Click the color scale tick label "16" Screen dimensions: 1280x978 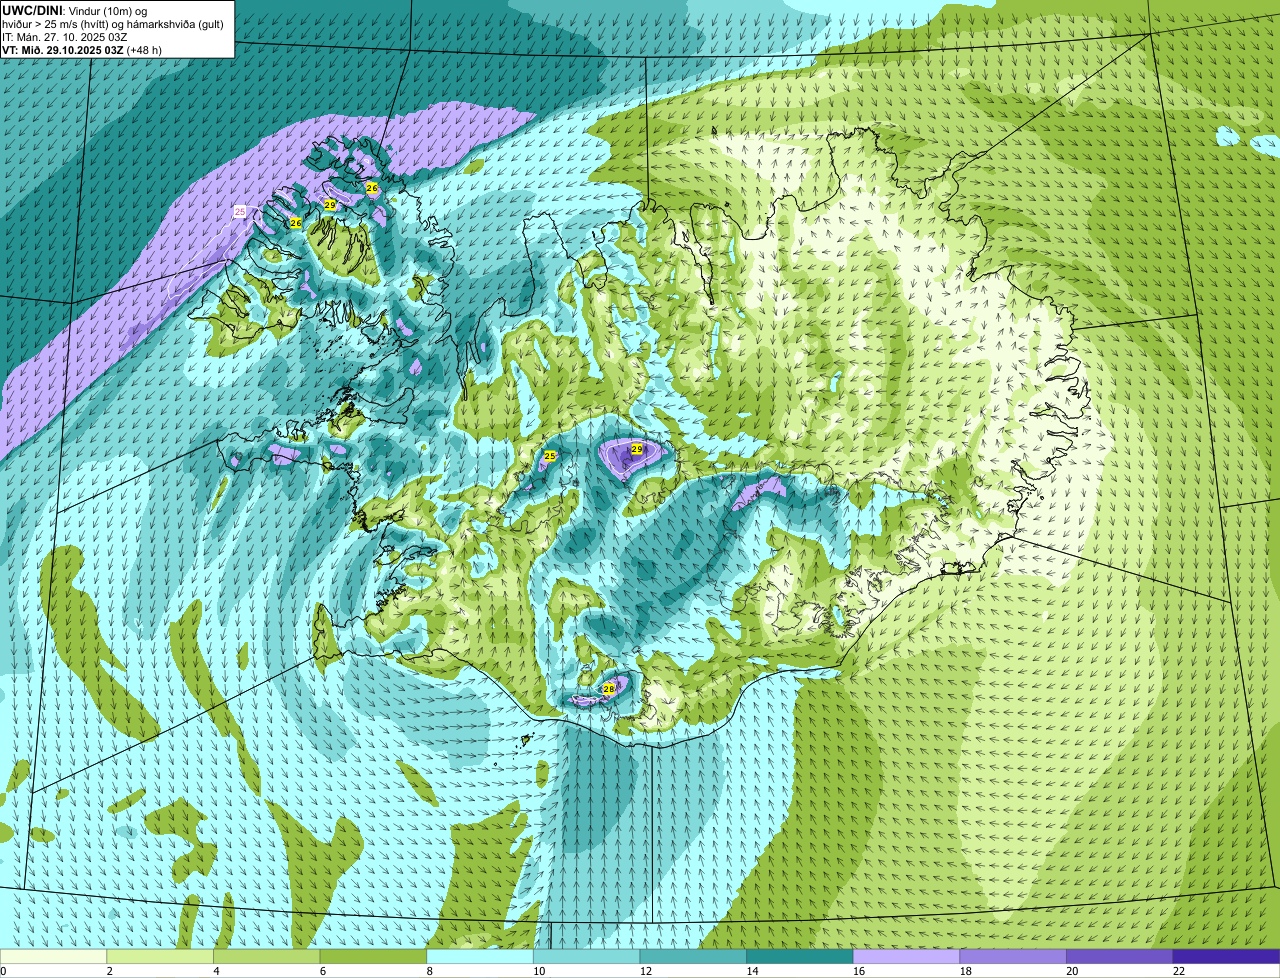pos(858,971)
